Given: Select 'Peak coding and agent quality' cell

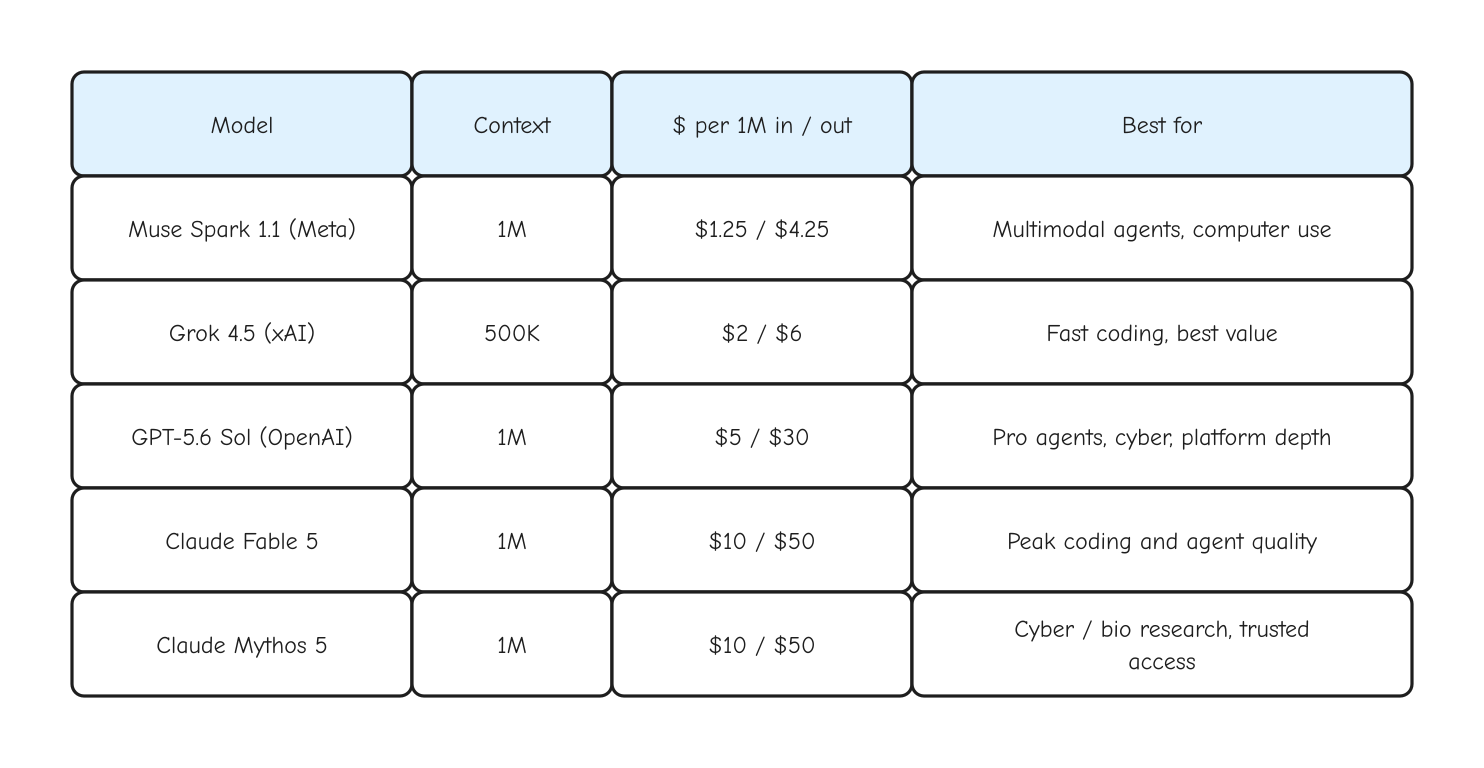Looking at the screenshot, I should [1162, 540].
